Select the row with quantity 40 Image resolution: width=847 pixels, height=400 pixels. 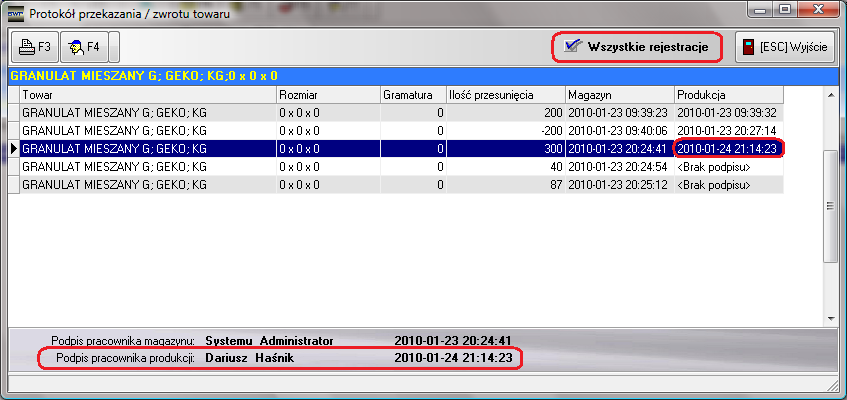[x=147, y=166]
